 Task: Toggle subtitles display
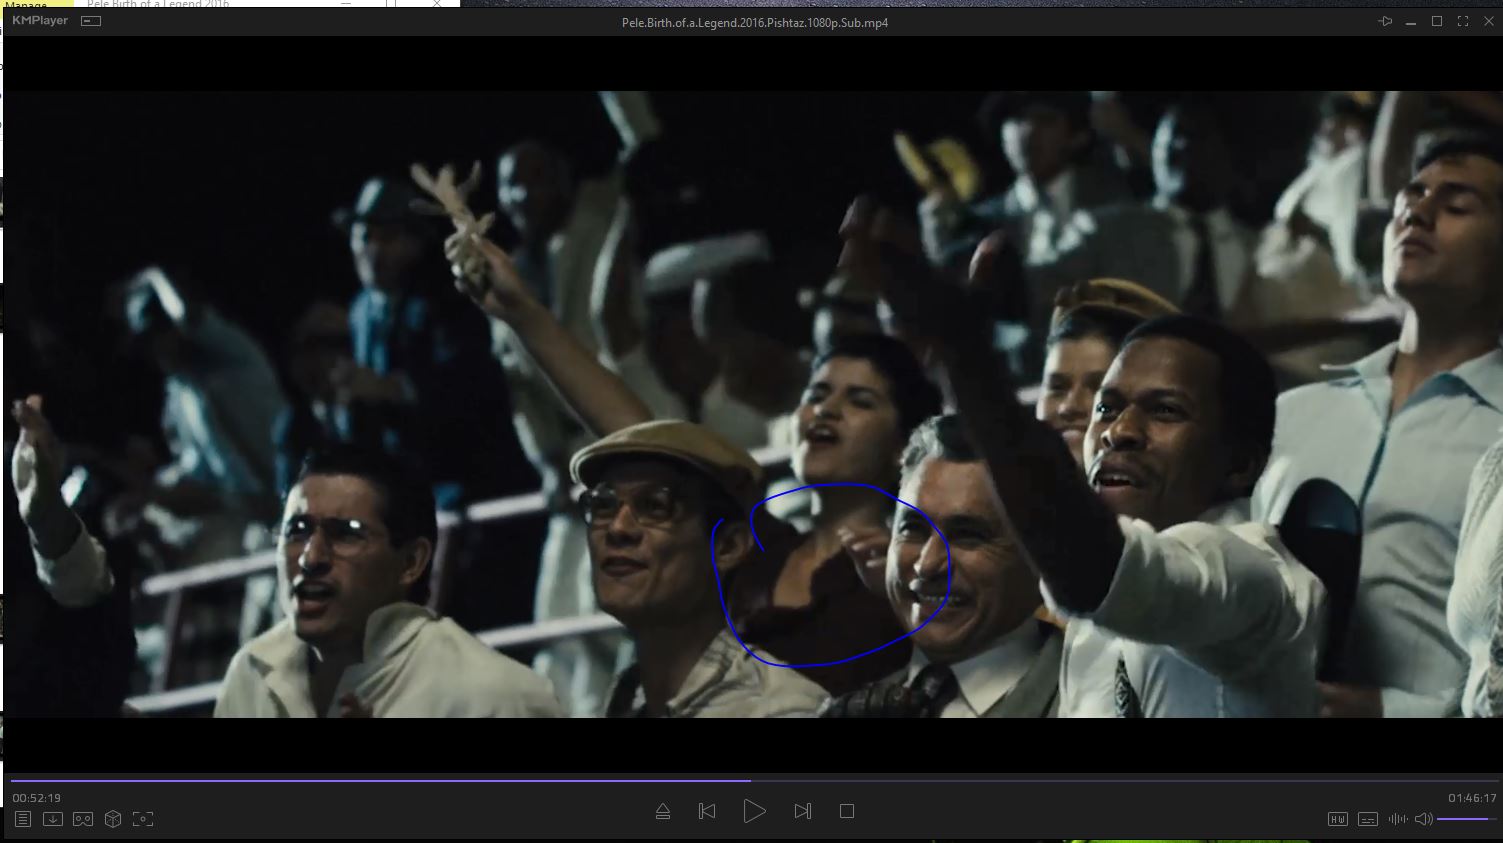(1368, 819)
